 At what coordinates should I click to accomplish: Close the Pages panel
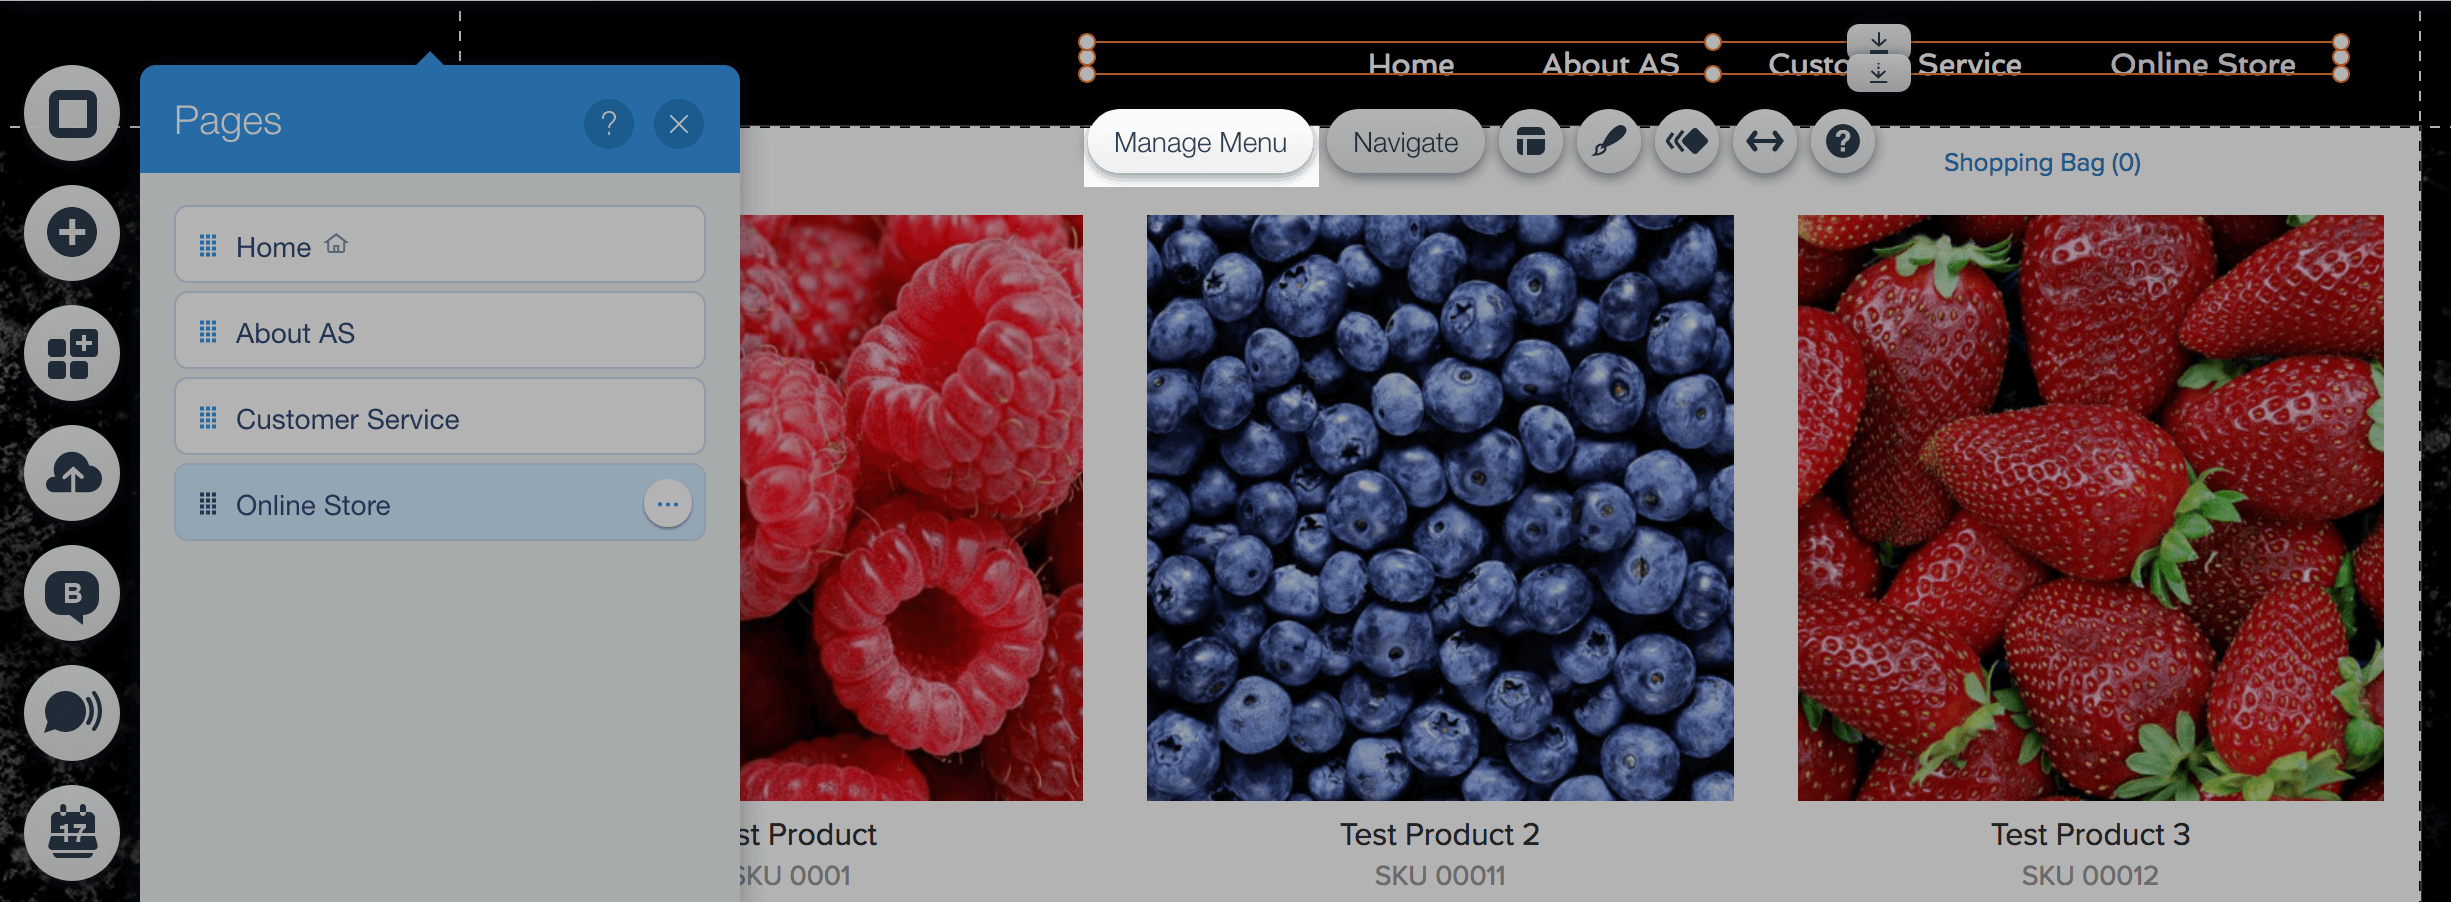click(679, 124)
